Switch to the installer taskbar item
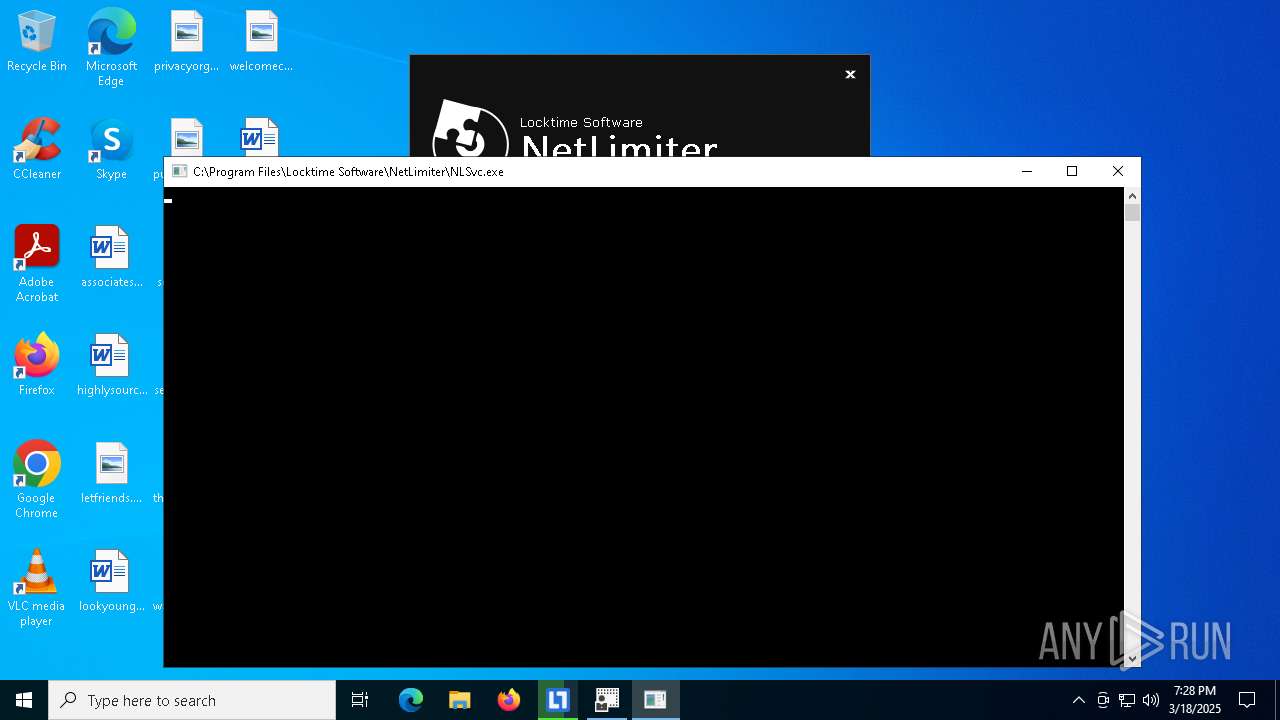 (607, 700)
